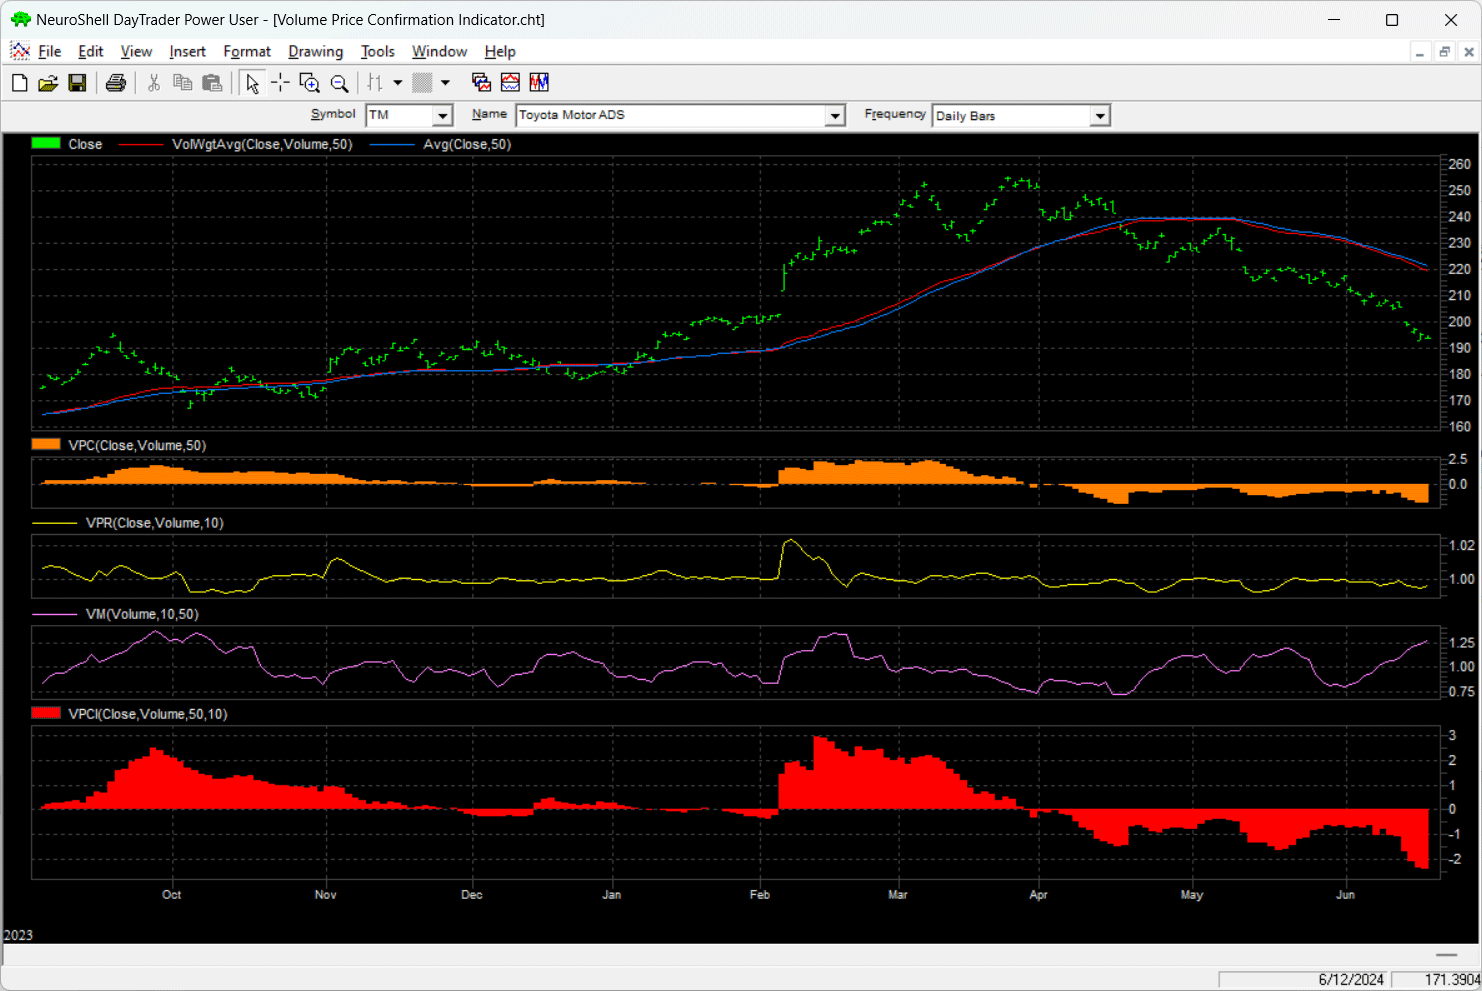Minimize the inner chart document window
The height and width of the screenshot is (991, 1482).
1420,52
